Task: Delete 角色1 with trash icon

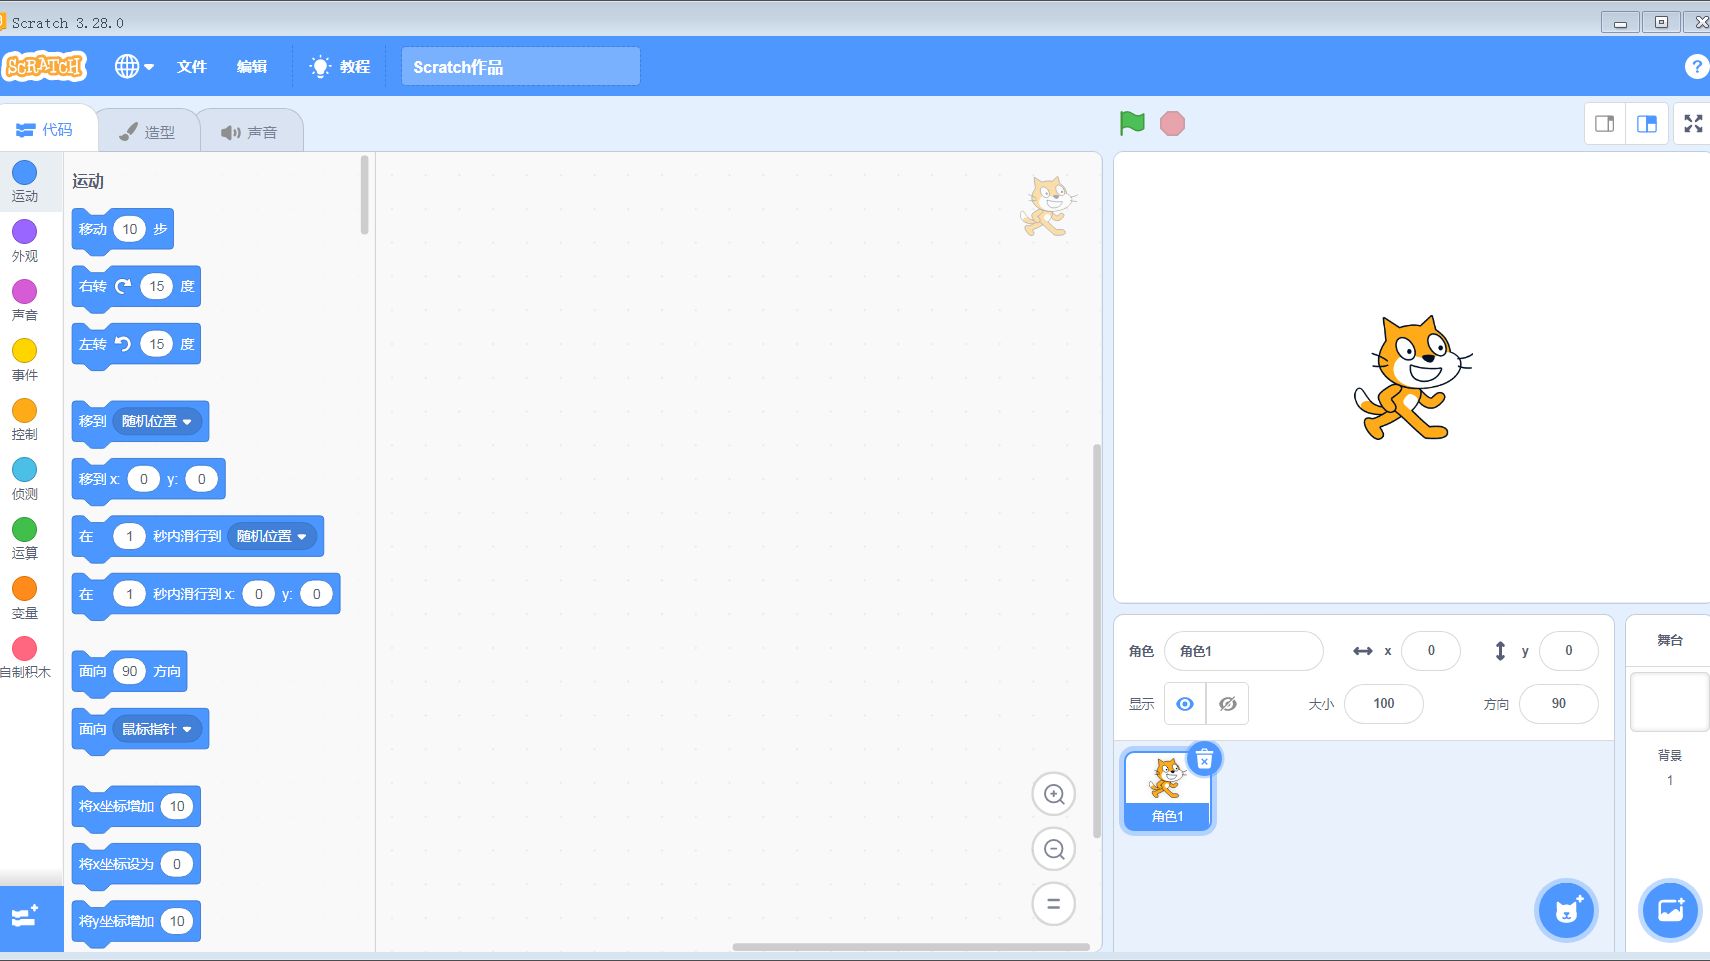Action: 1204,760
